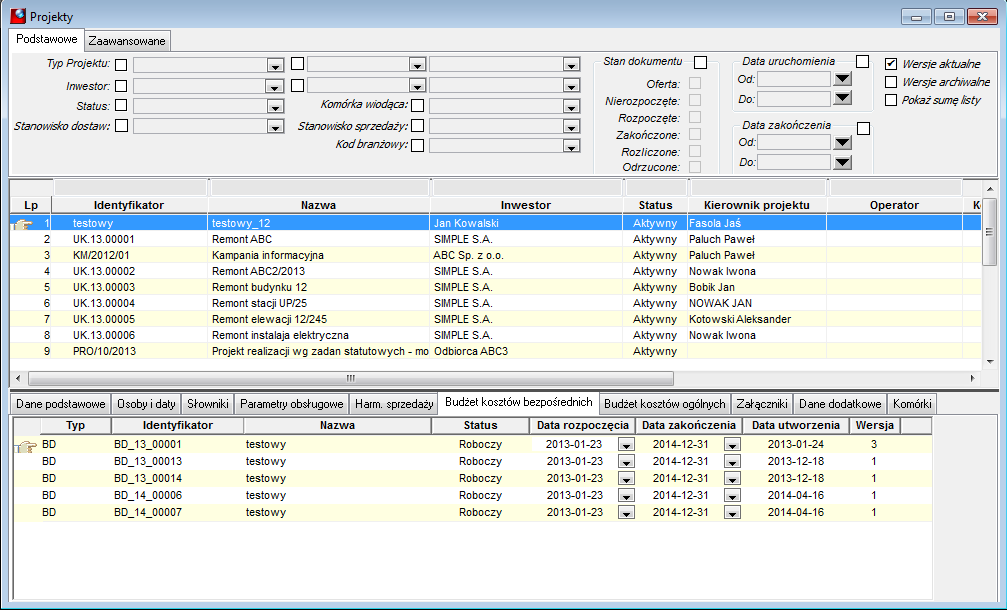Check the Wersje archiwalne option
The image size is (1007, 610).
pos(891,82)
